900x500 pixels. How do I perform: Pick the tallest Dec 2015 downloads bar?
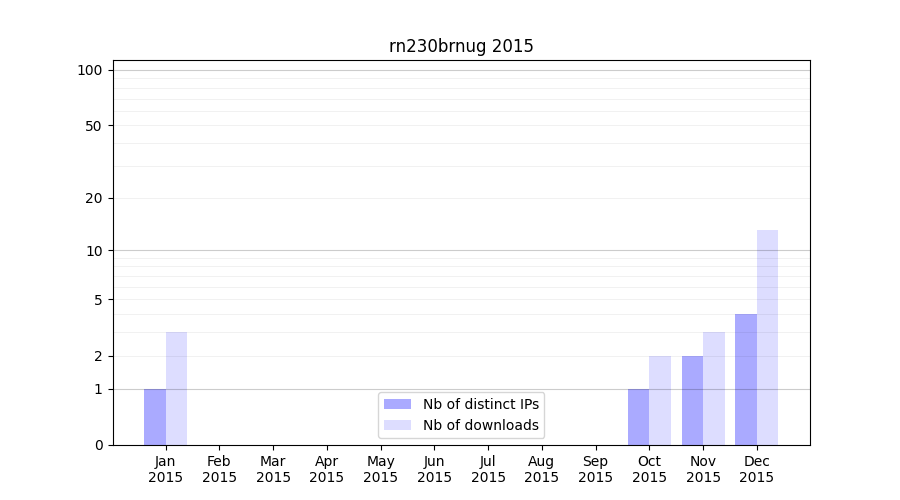click(x=767, y=338)
